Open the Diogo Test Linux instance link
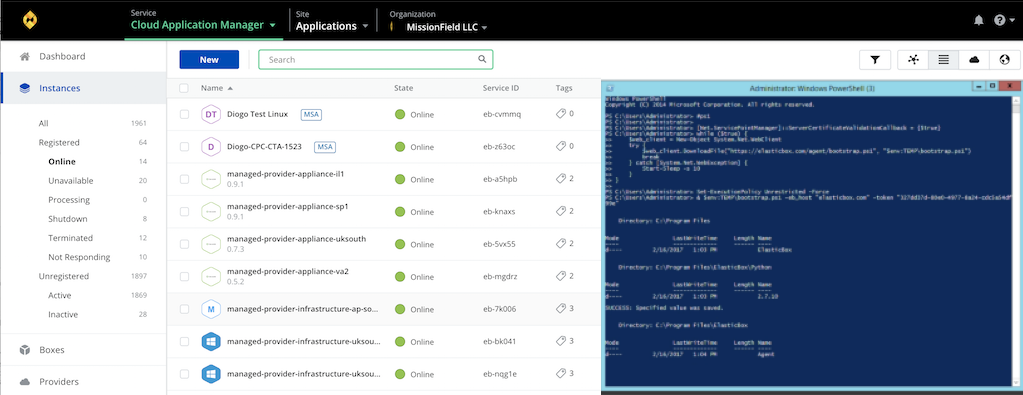Screen dimensions: 1023x395 point(257,114)
